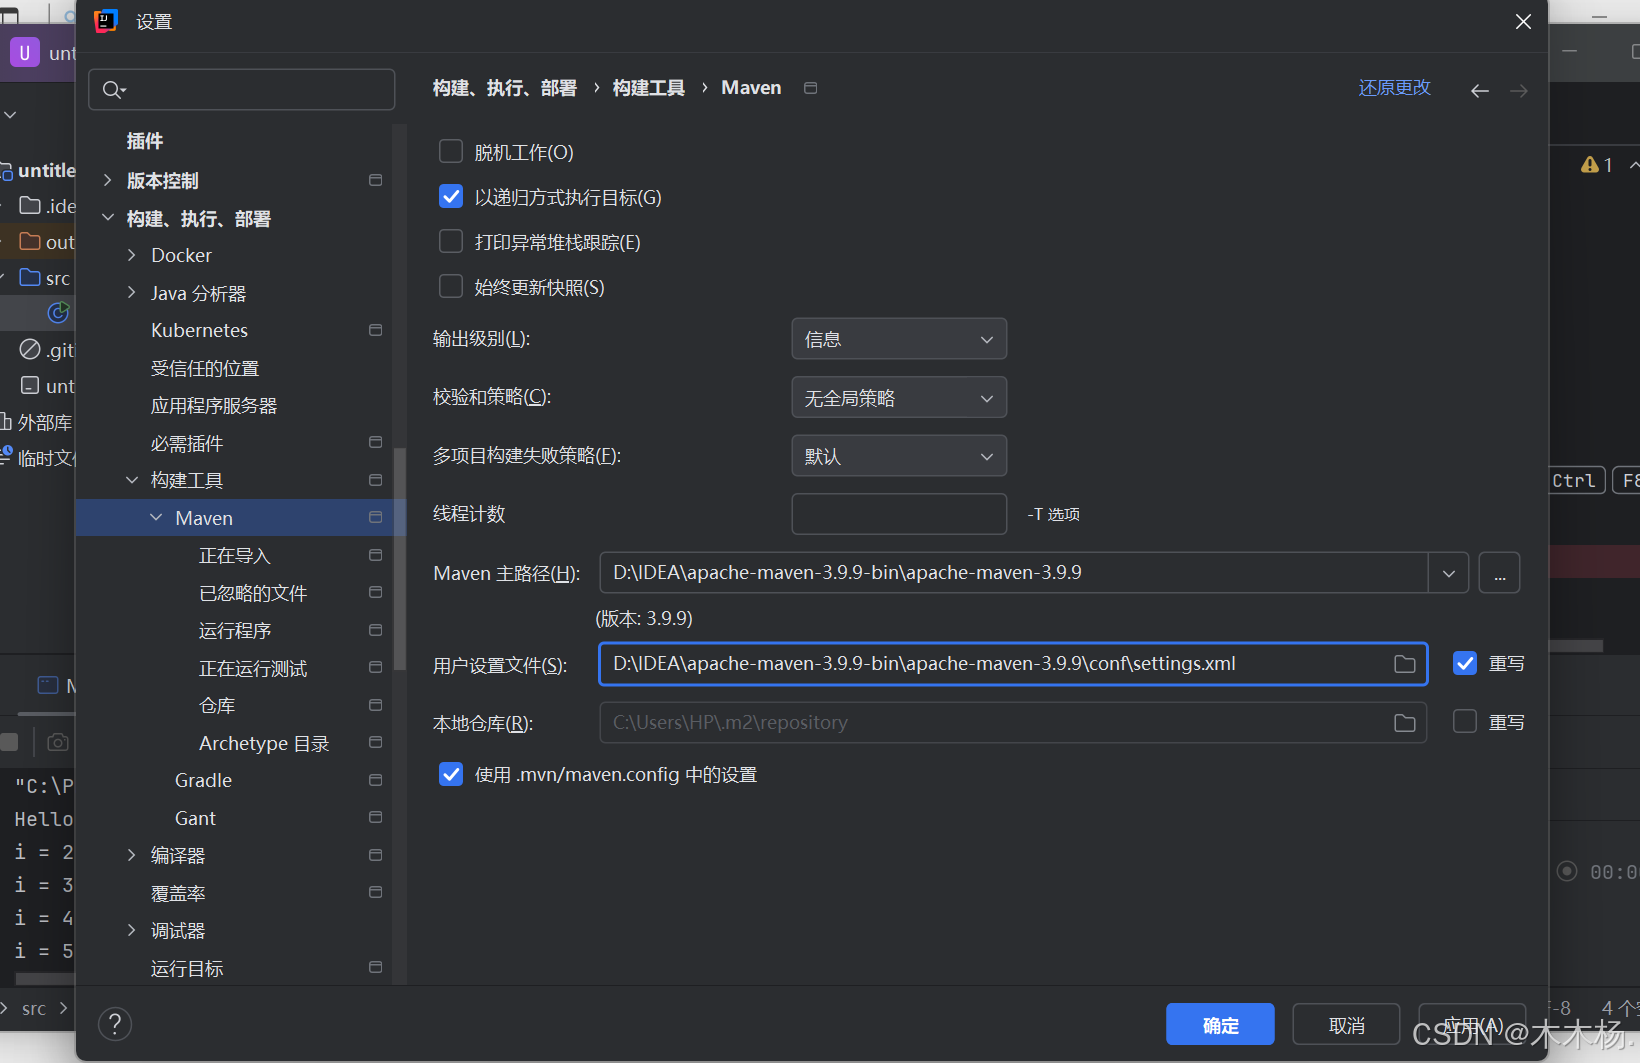Select 受信任的位置 in settings tree
The height and width of the screenshot is (1063, 1640).
[205, 368]
